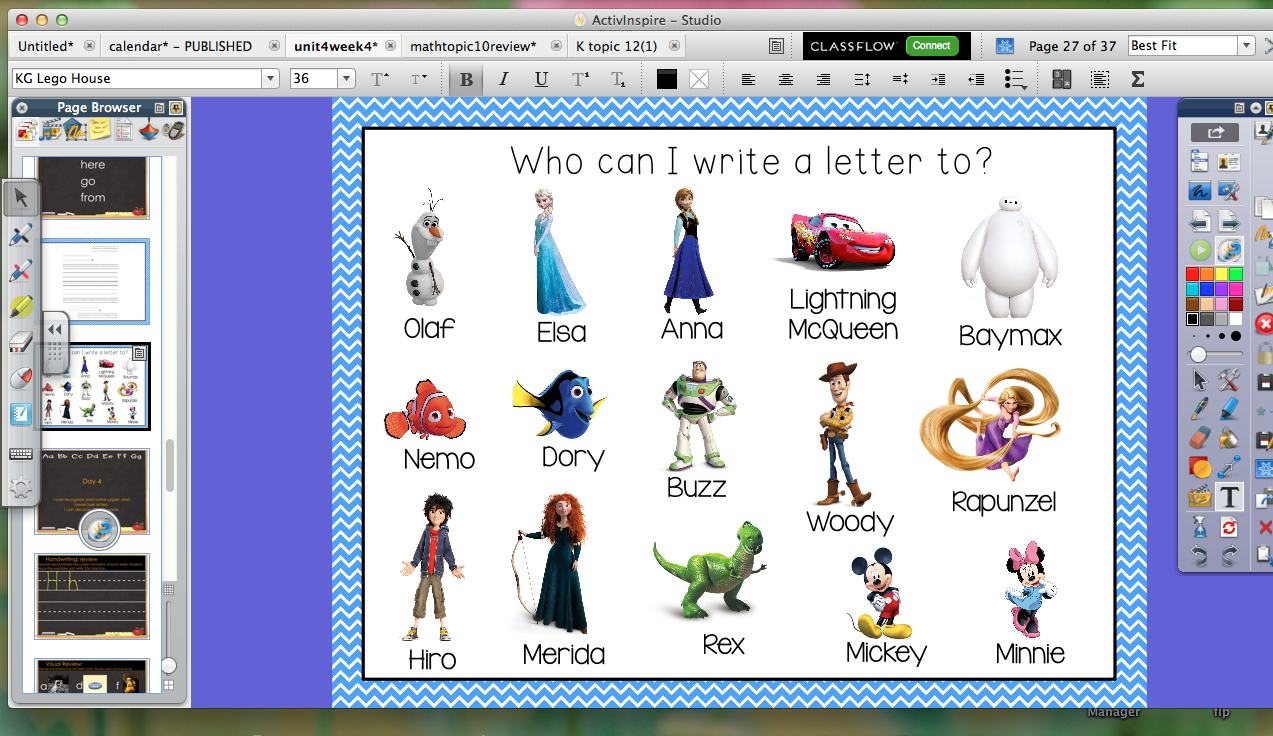1273x736 pixels.
Task: Align text to the right
Action: pyautogui.click(x=824, y=79)
